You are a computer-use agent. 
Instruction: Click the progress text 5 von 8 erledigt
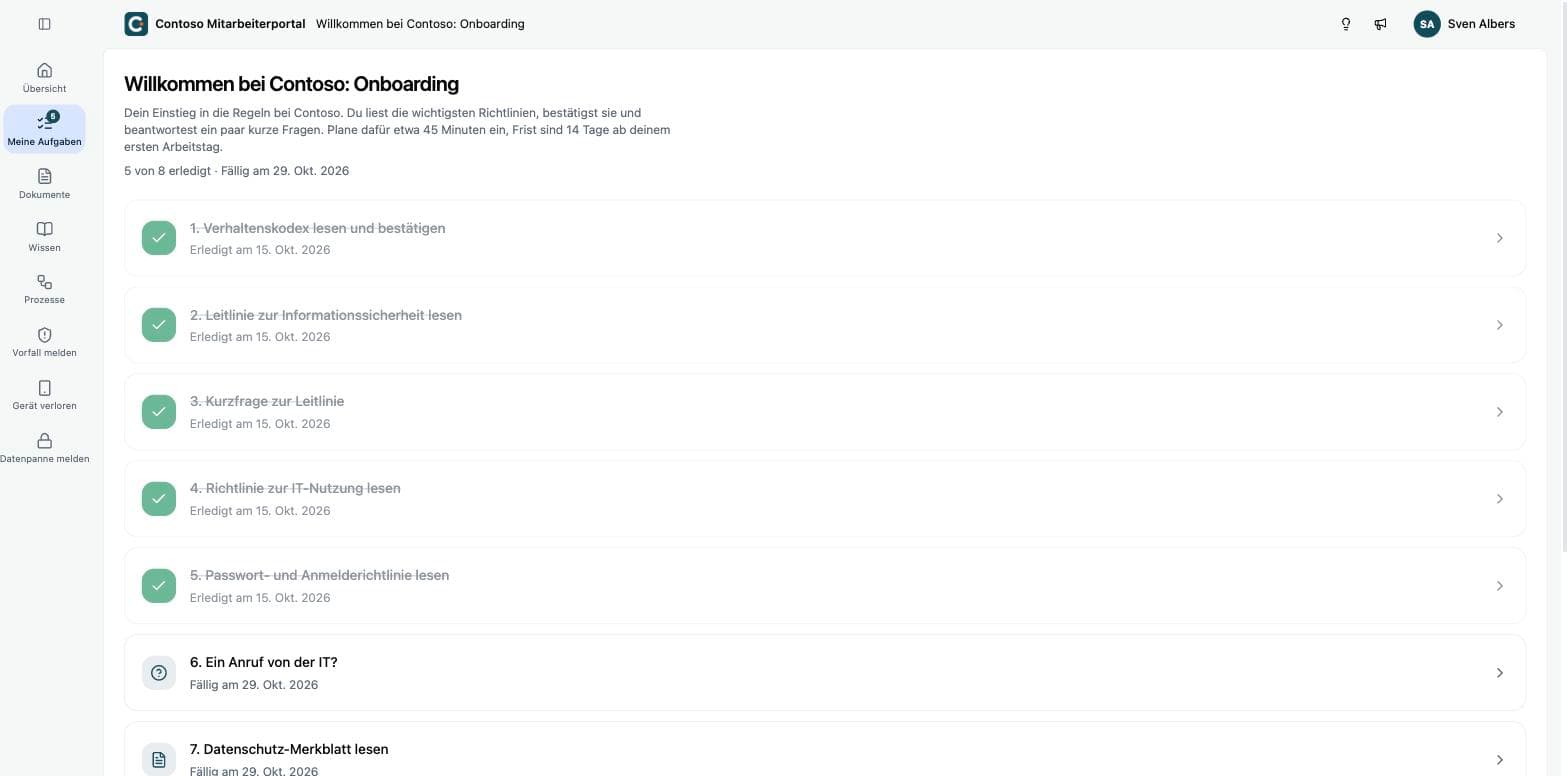click(167, 171)
